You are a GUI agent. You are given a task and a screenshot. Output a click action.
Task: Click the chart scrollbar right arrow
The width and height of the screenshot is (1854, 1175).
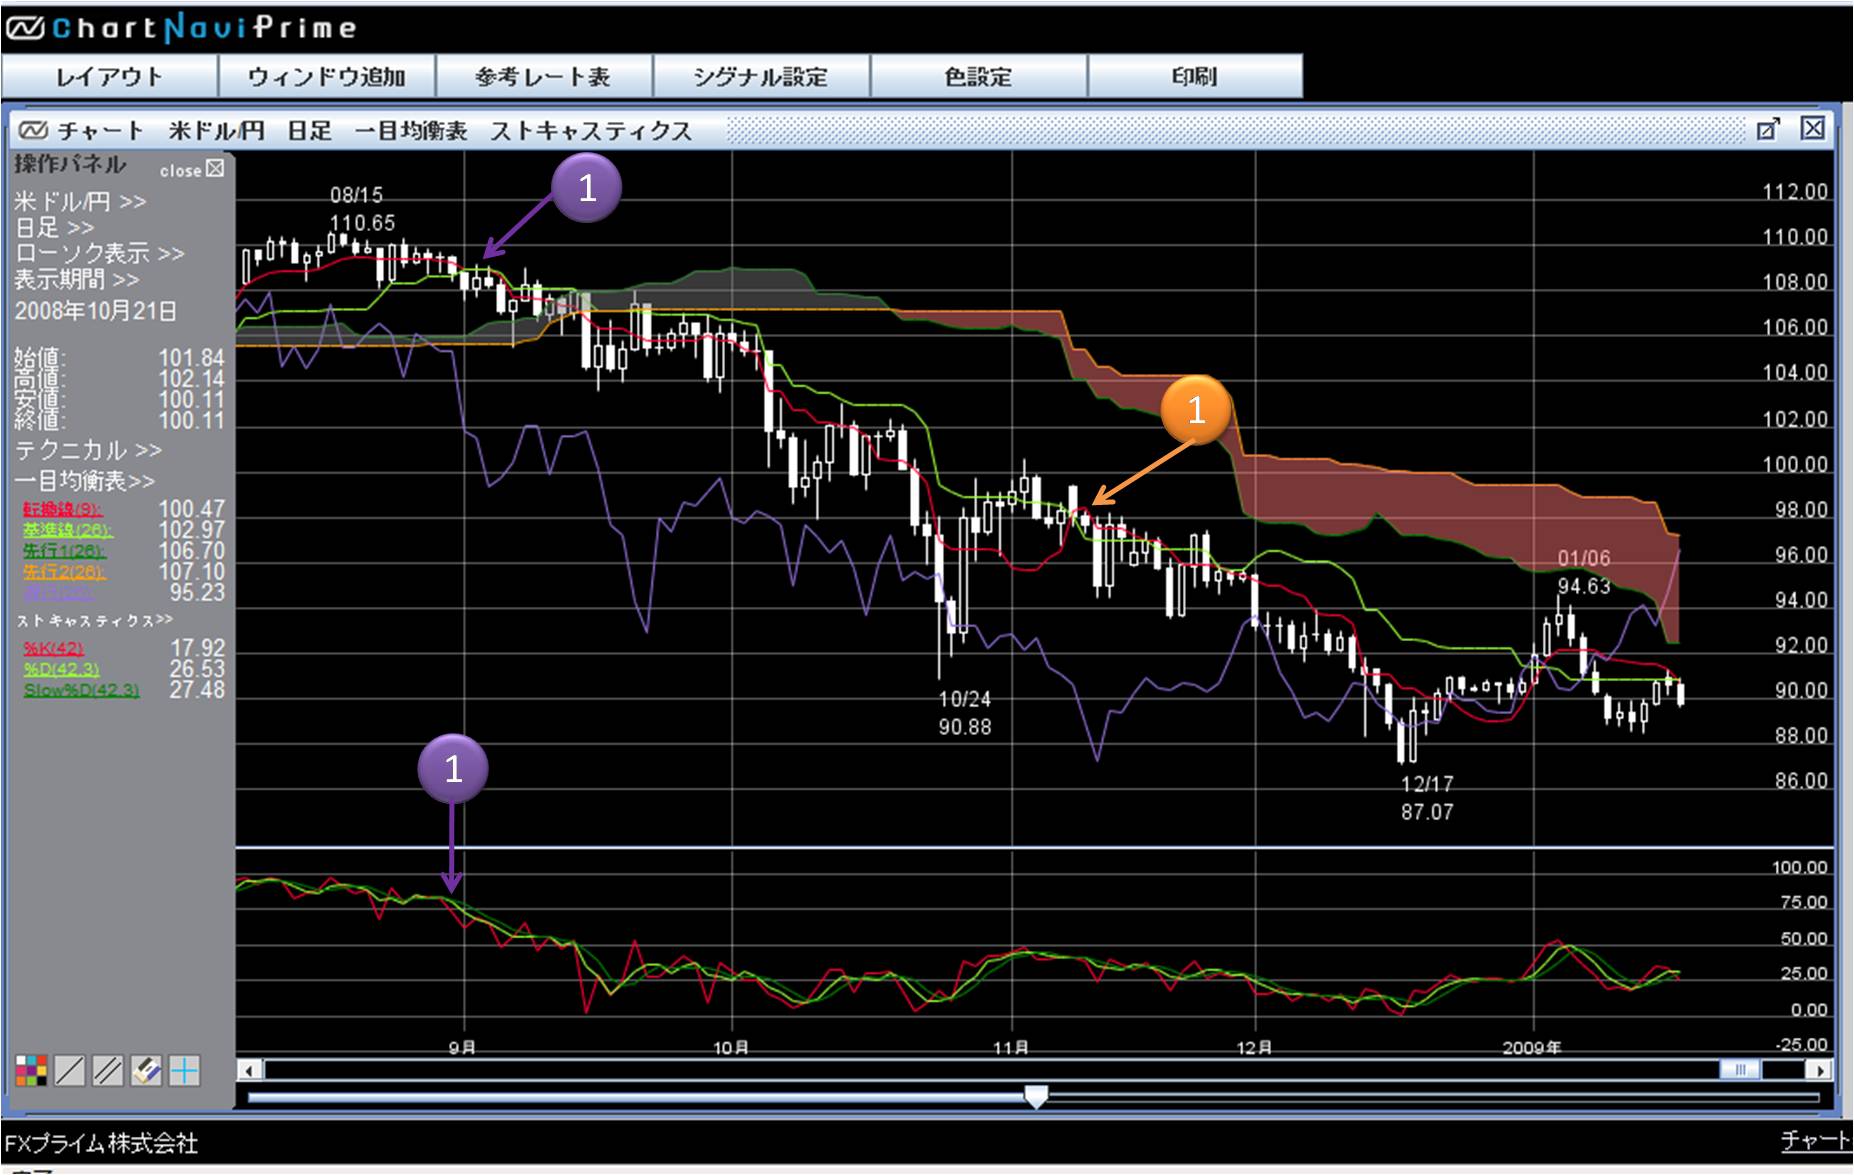pyautogui.click(x=1821, y=1071)
